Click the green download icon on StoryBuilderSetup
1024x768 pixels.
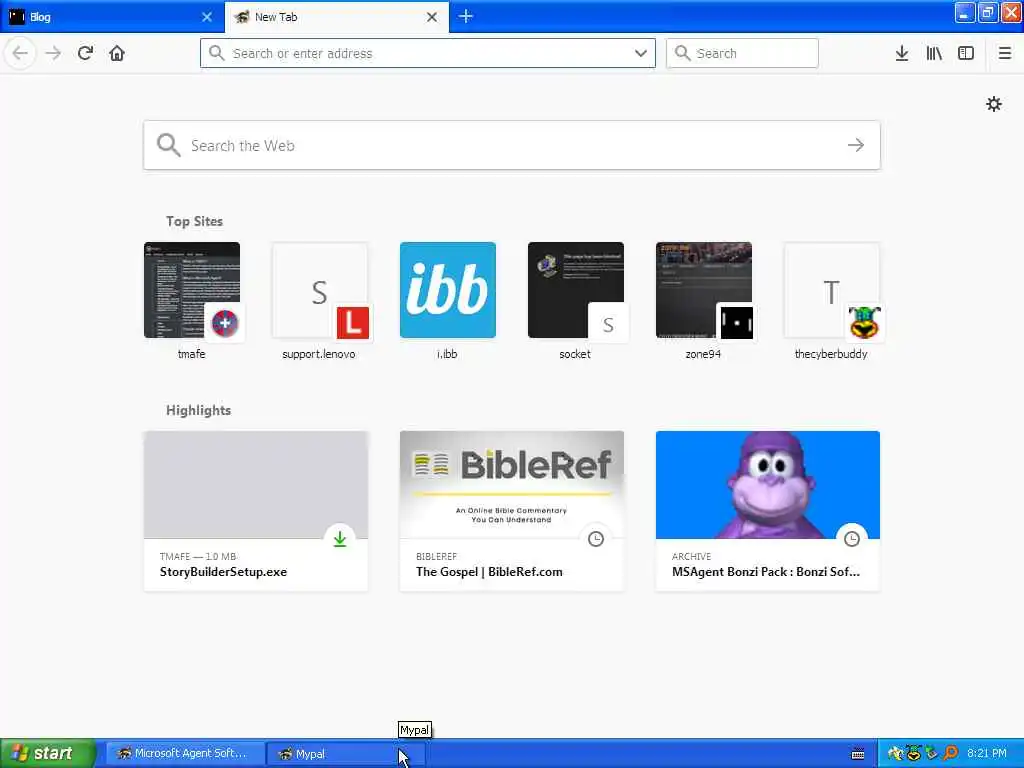point(340,539)
